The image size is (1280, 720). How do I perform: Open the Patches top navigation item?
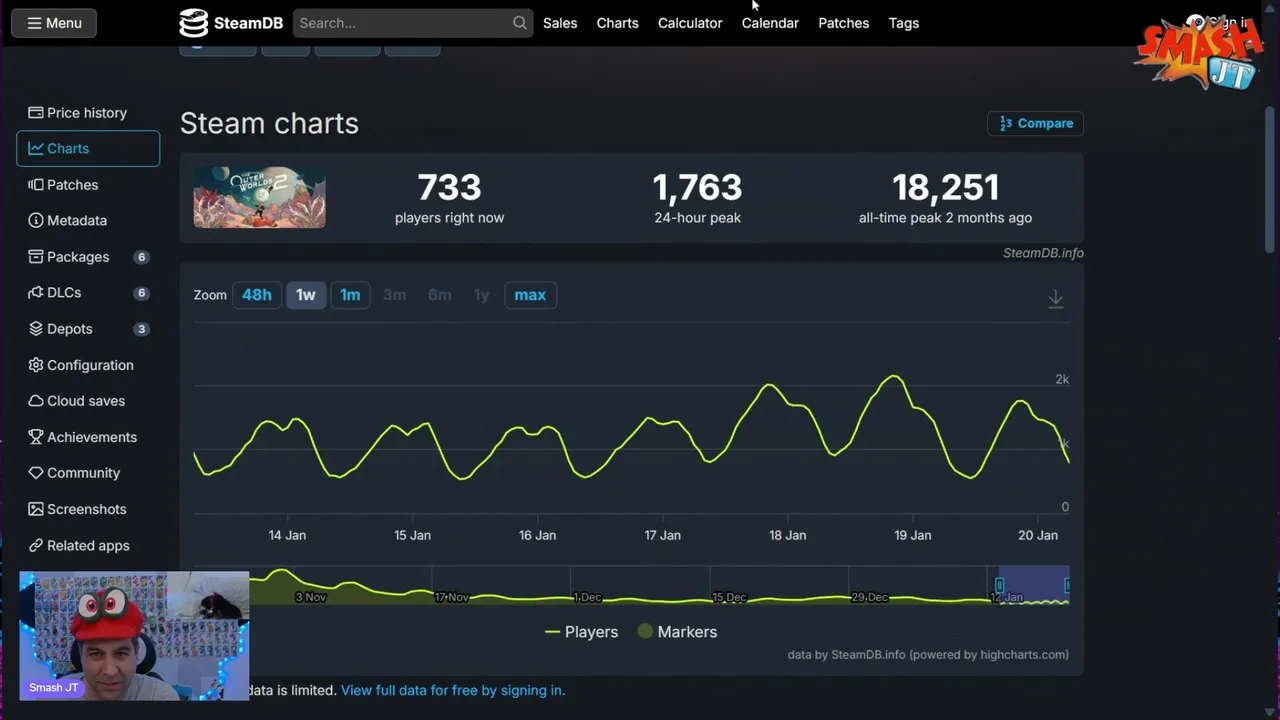(843, 23)
